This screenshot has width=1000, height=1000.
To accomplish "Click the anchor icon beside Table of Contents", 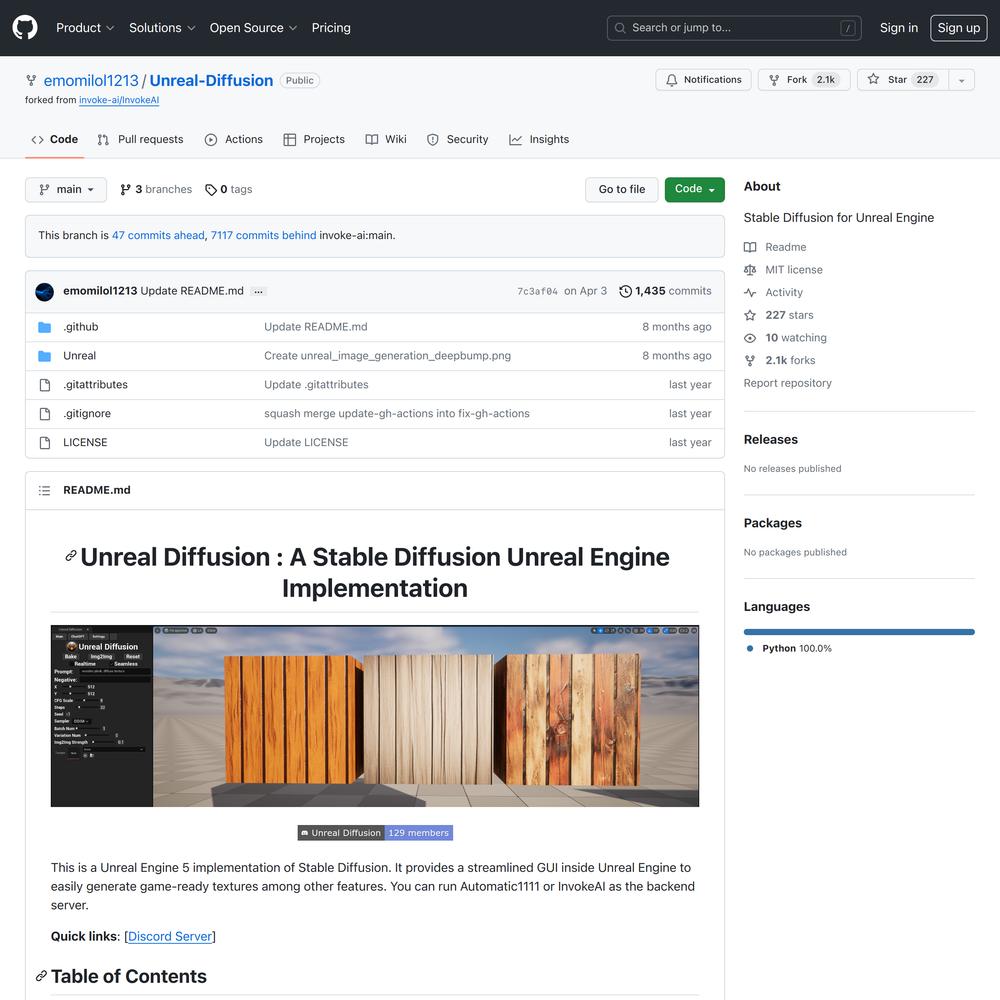I will click(41, 976).
